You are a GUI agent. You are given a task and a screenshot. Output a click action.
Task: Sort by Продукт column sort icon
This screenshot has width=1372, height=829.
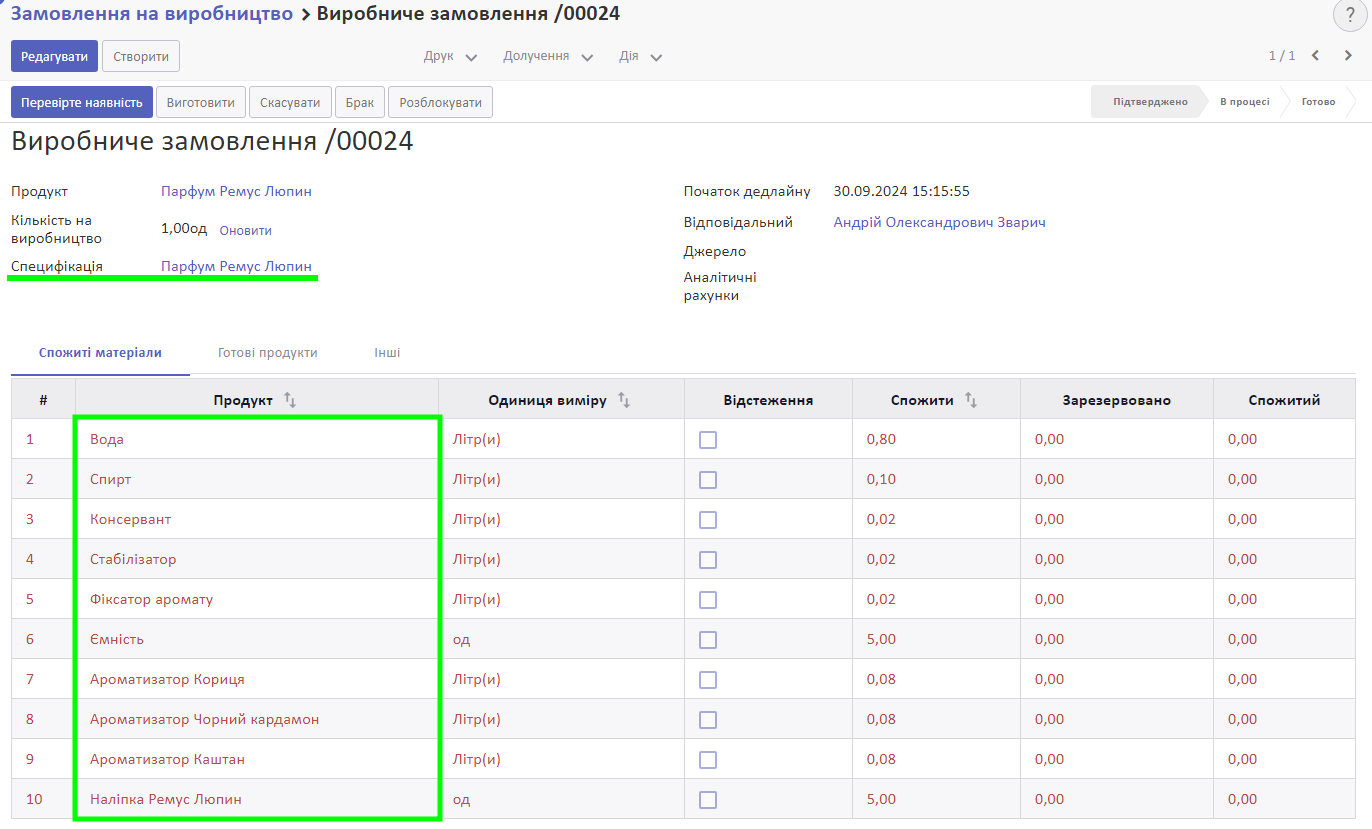point(290,400)
